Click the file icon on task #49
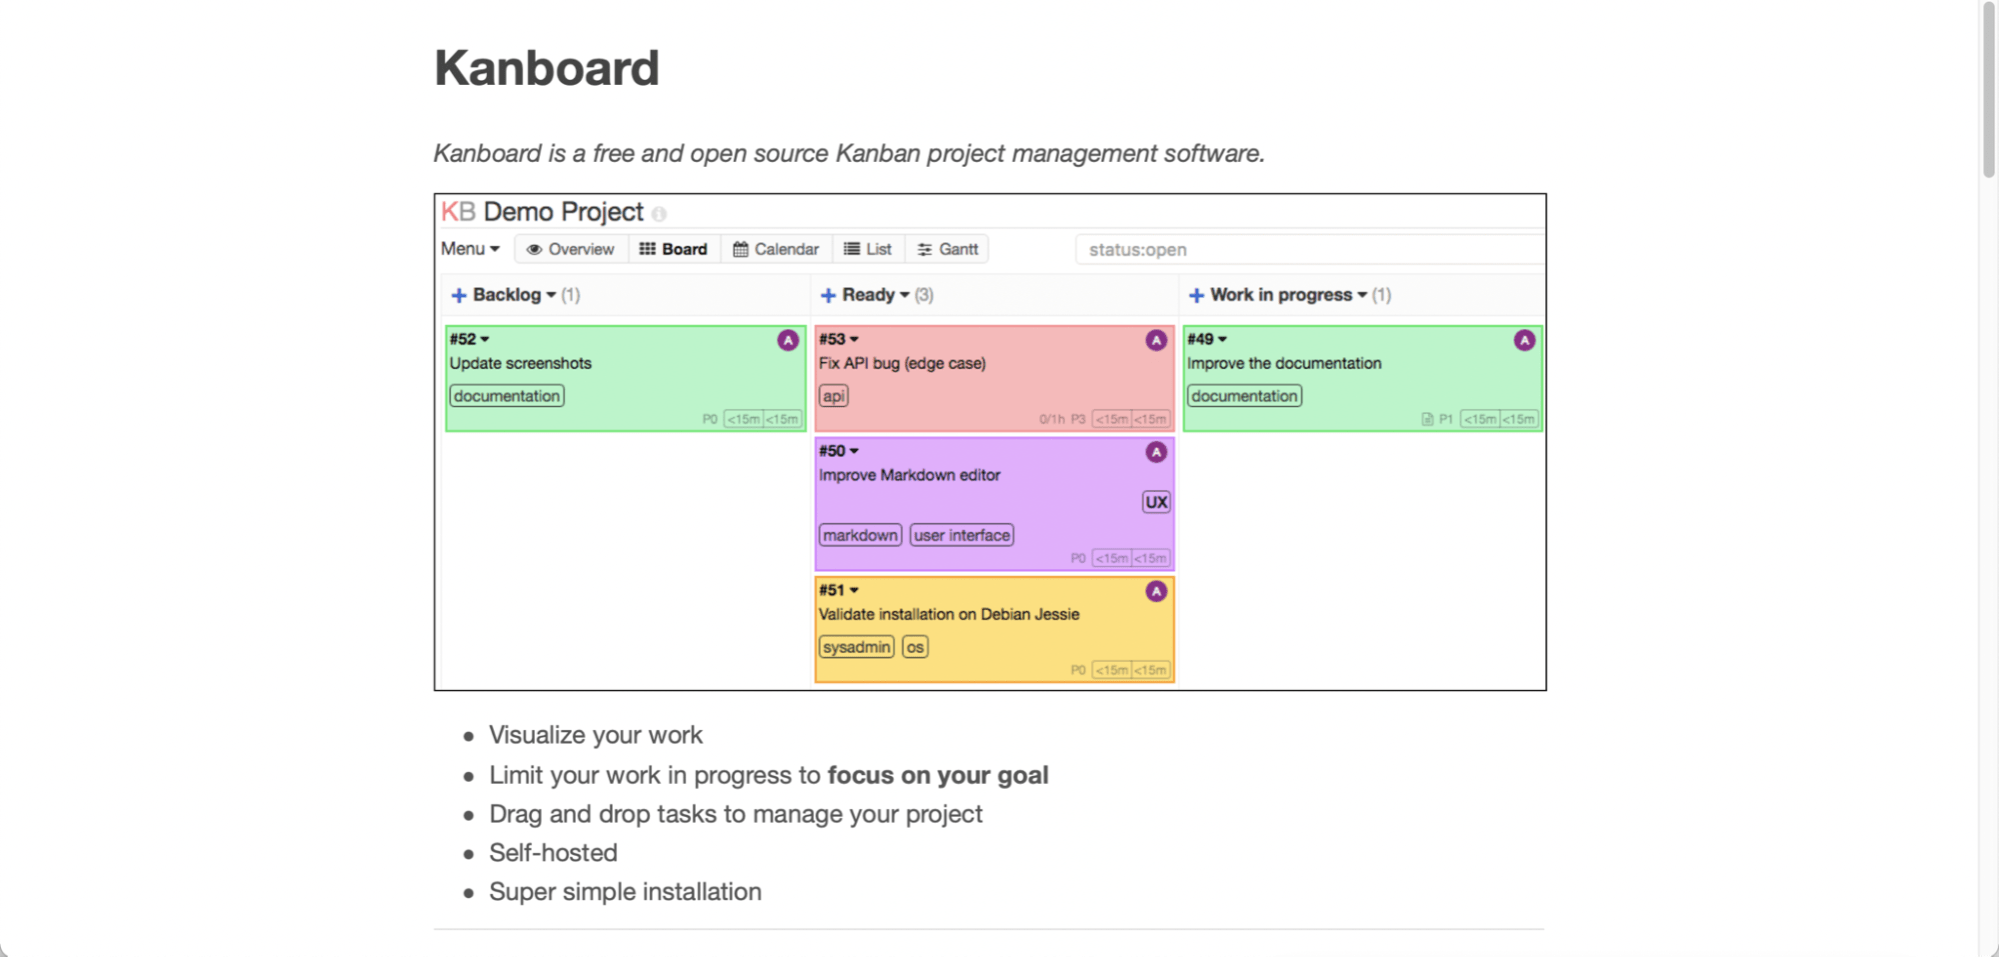The height and width of the screenshot is (957, 1999). pyautogui.click(x=1427, y=419)
